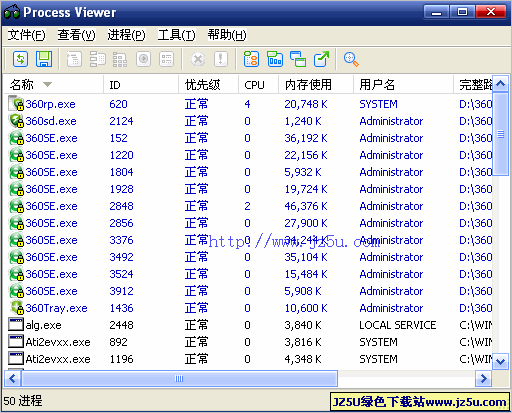
Task: Click the horizontal scrollbar right arrow
Action: point(483,378)
